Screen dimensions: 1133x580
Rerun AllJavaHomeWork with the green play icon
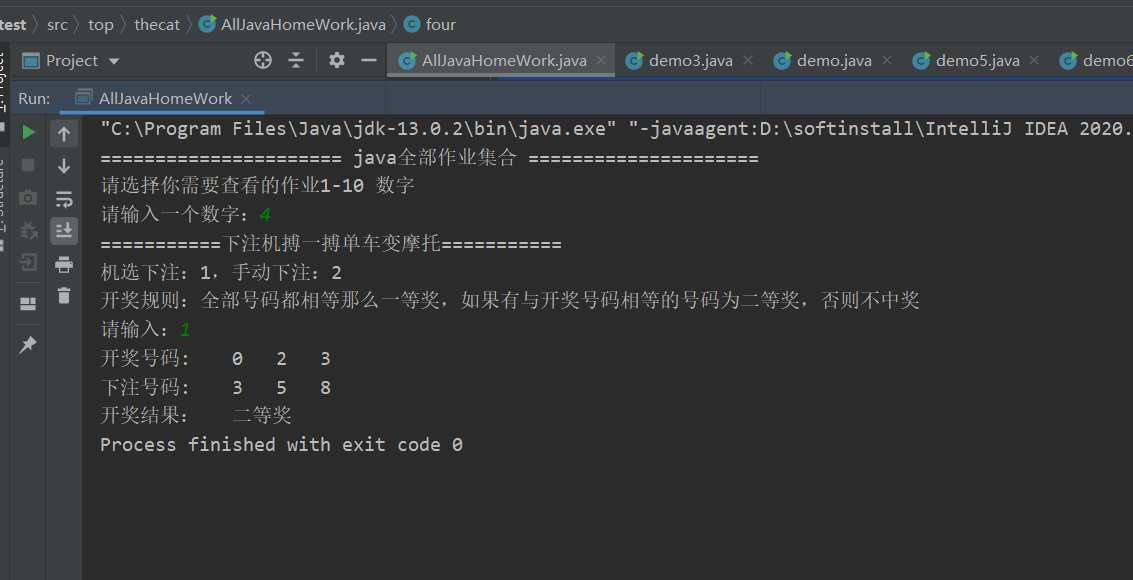click(x=28, y=132)
